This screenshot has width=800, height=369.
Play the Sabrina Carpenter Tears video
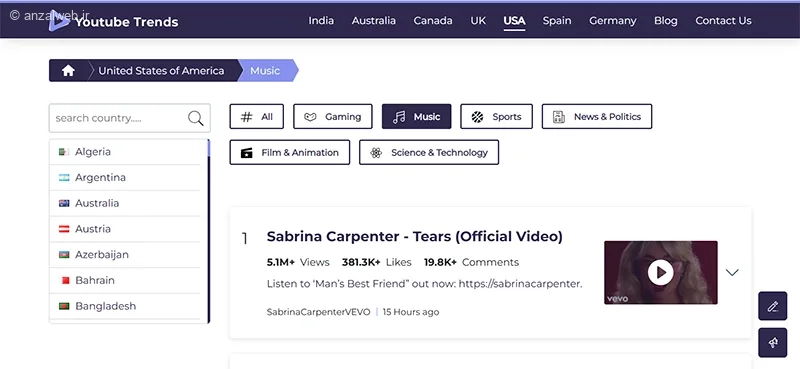[661, 273]
